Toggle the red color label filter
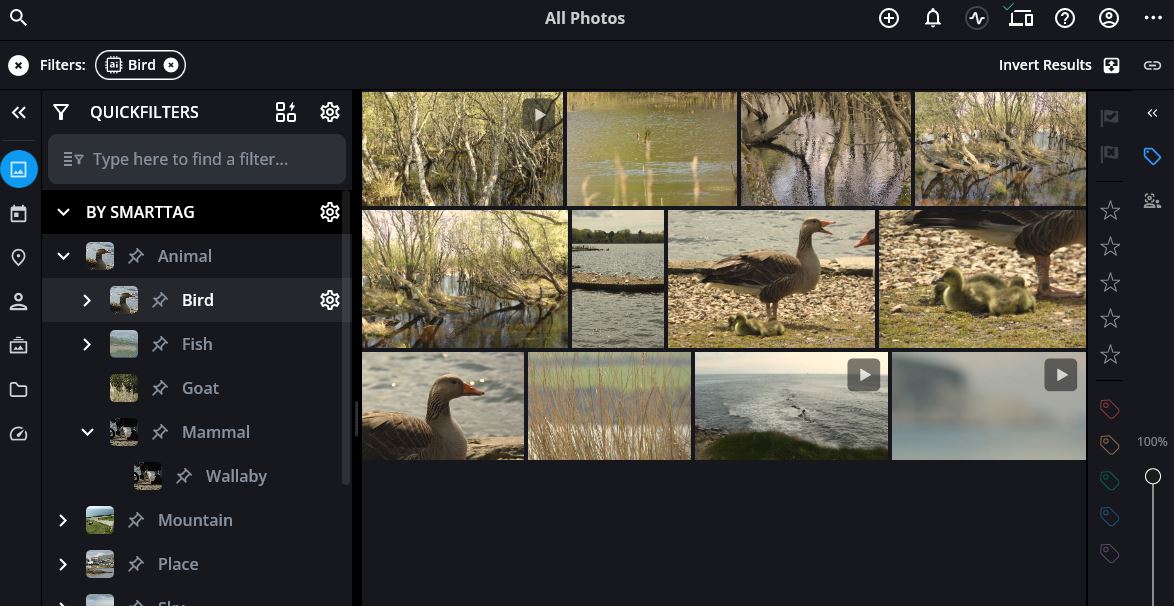 pyautogui.click(x=1109, y=408)
